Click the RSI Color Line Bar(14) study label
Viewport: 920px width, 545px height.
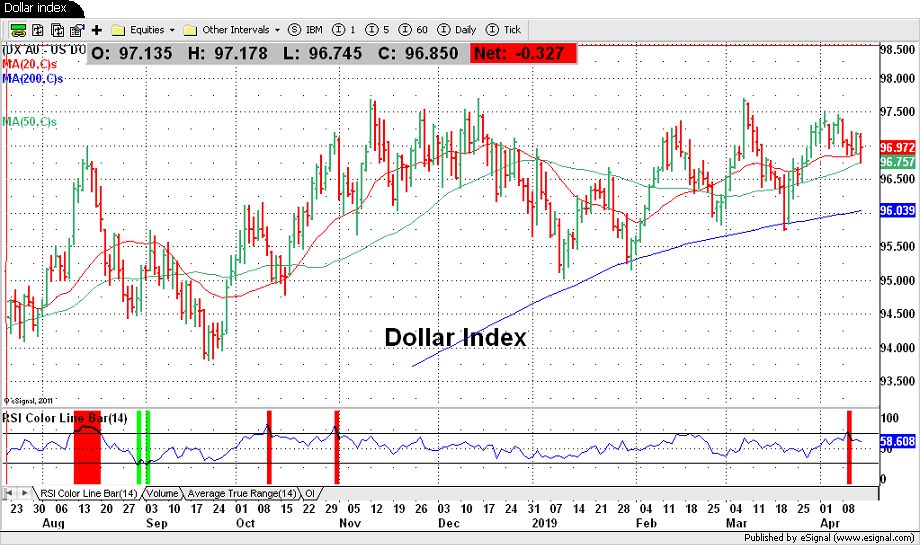click(65, 418)
